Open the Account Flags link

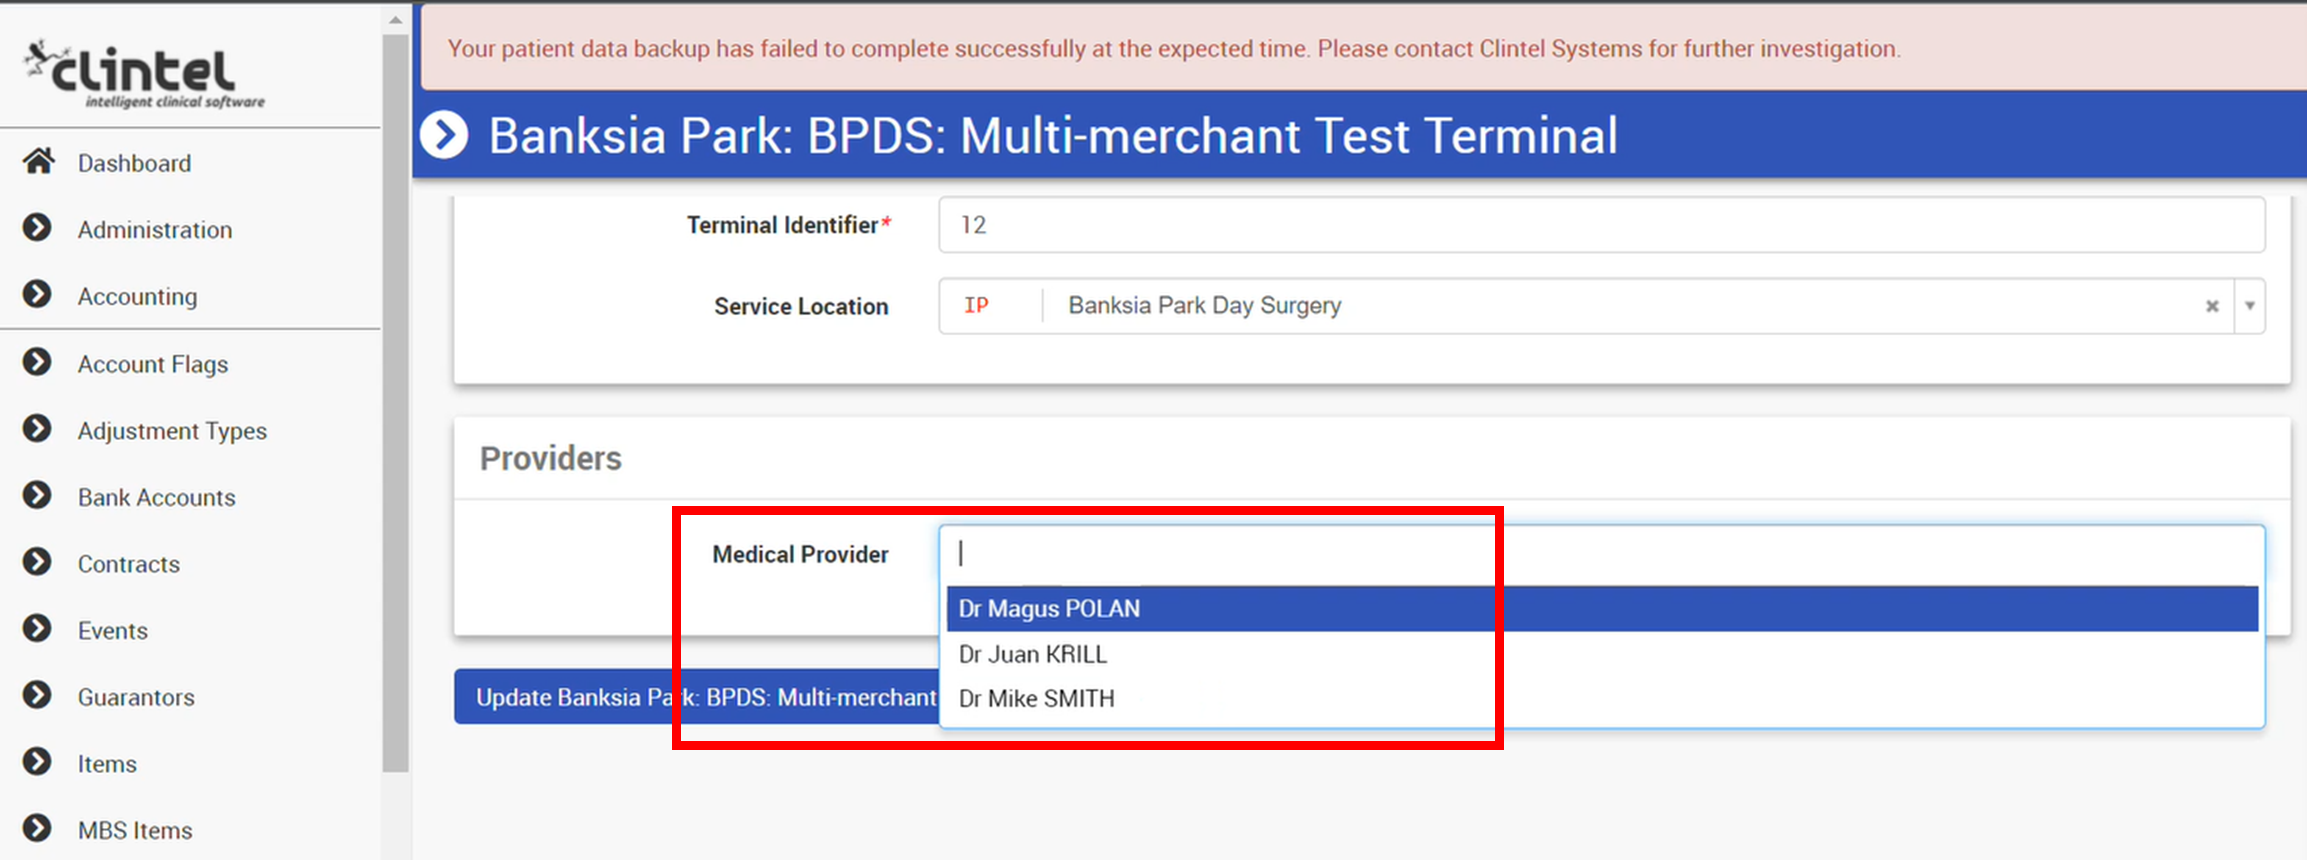coord(152,363)
